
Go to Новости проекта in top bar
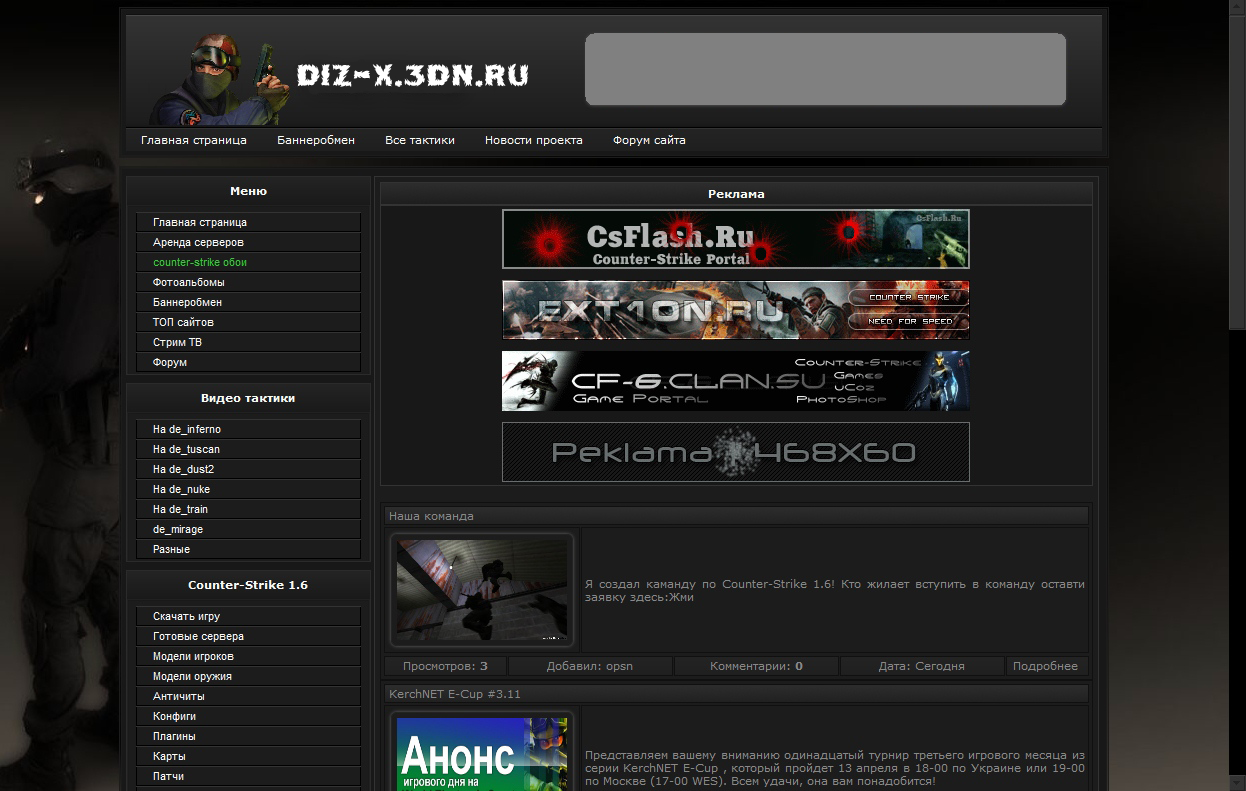pyautogui.click(x=534, y=140)
